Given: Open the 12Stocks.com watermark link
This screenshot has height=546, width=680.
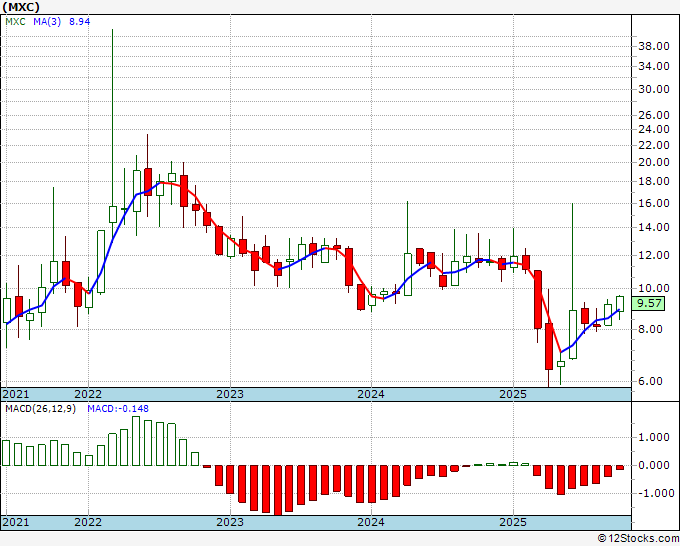Looking at the screenshot, I should click(636, 538).
